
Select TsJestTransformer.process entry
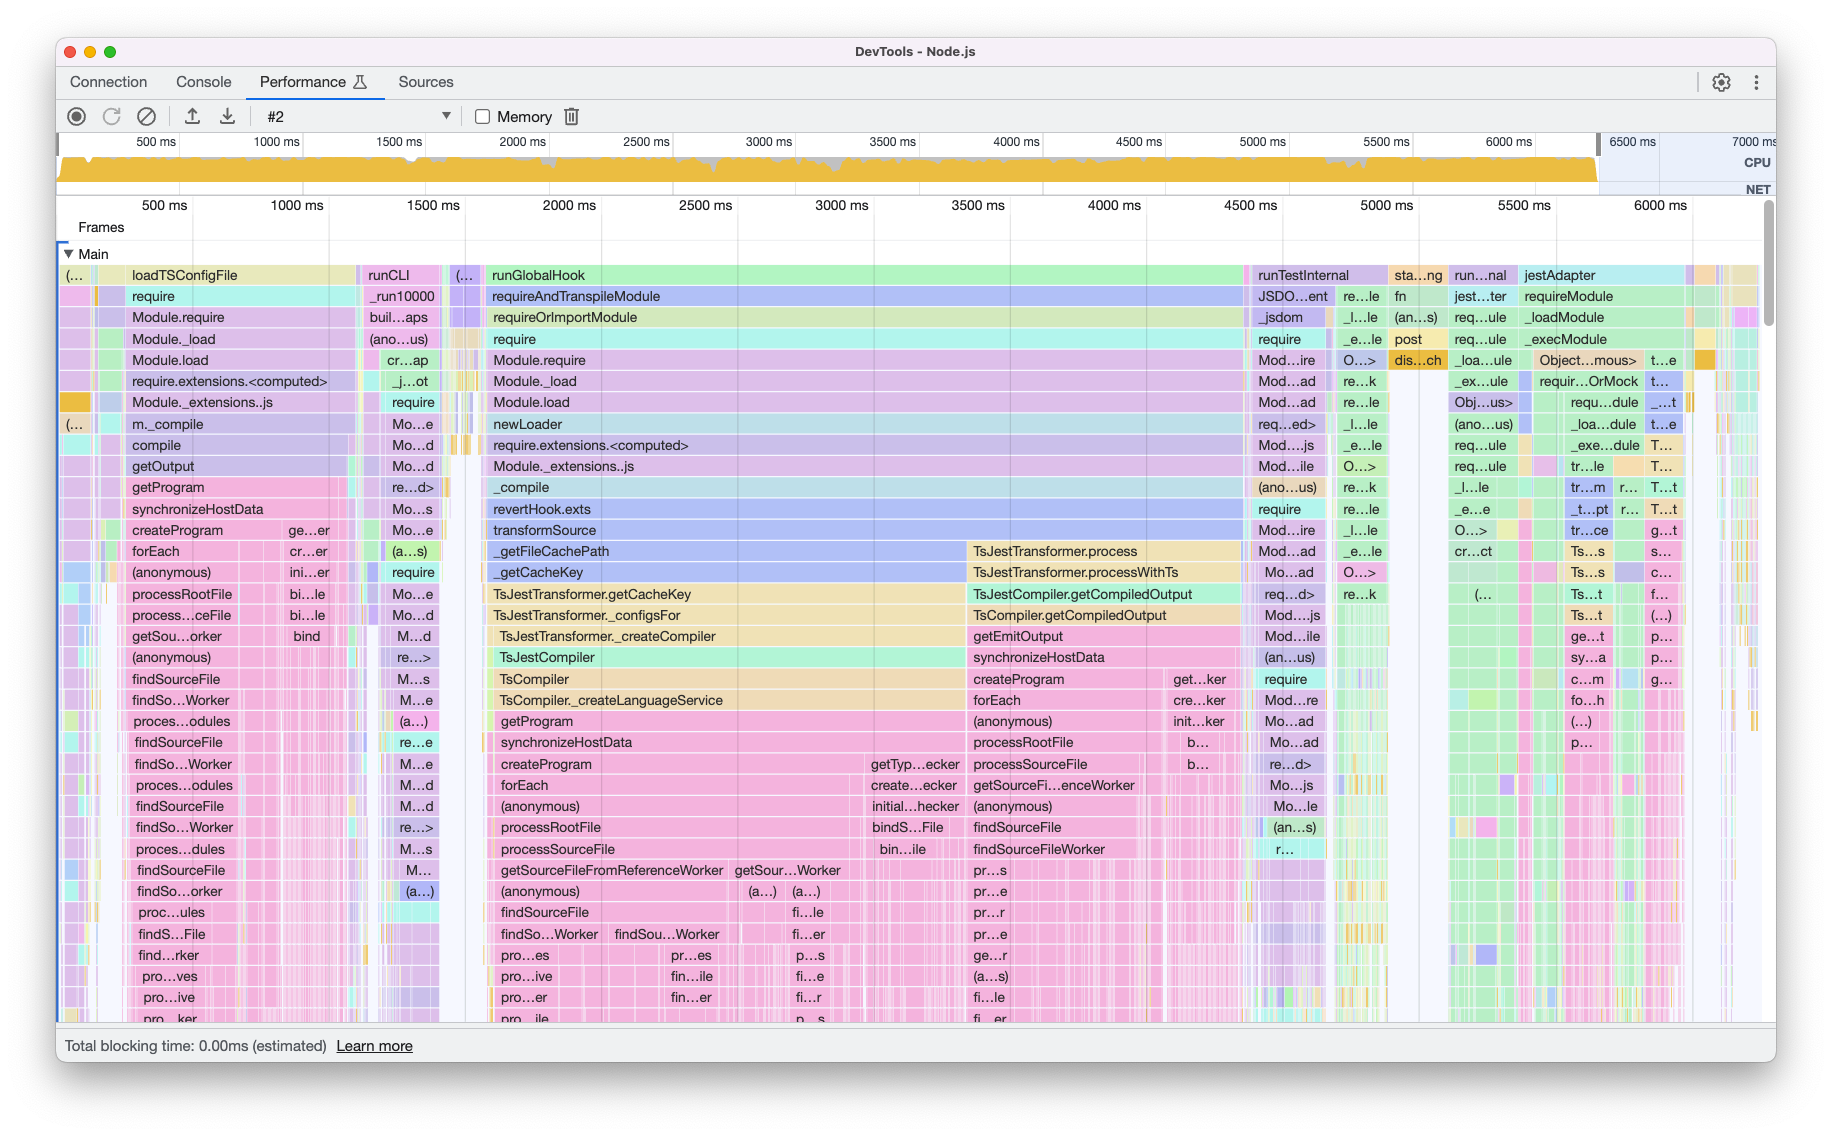click(1104, 551)
